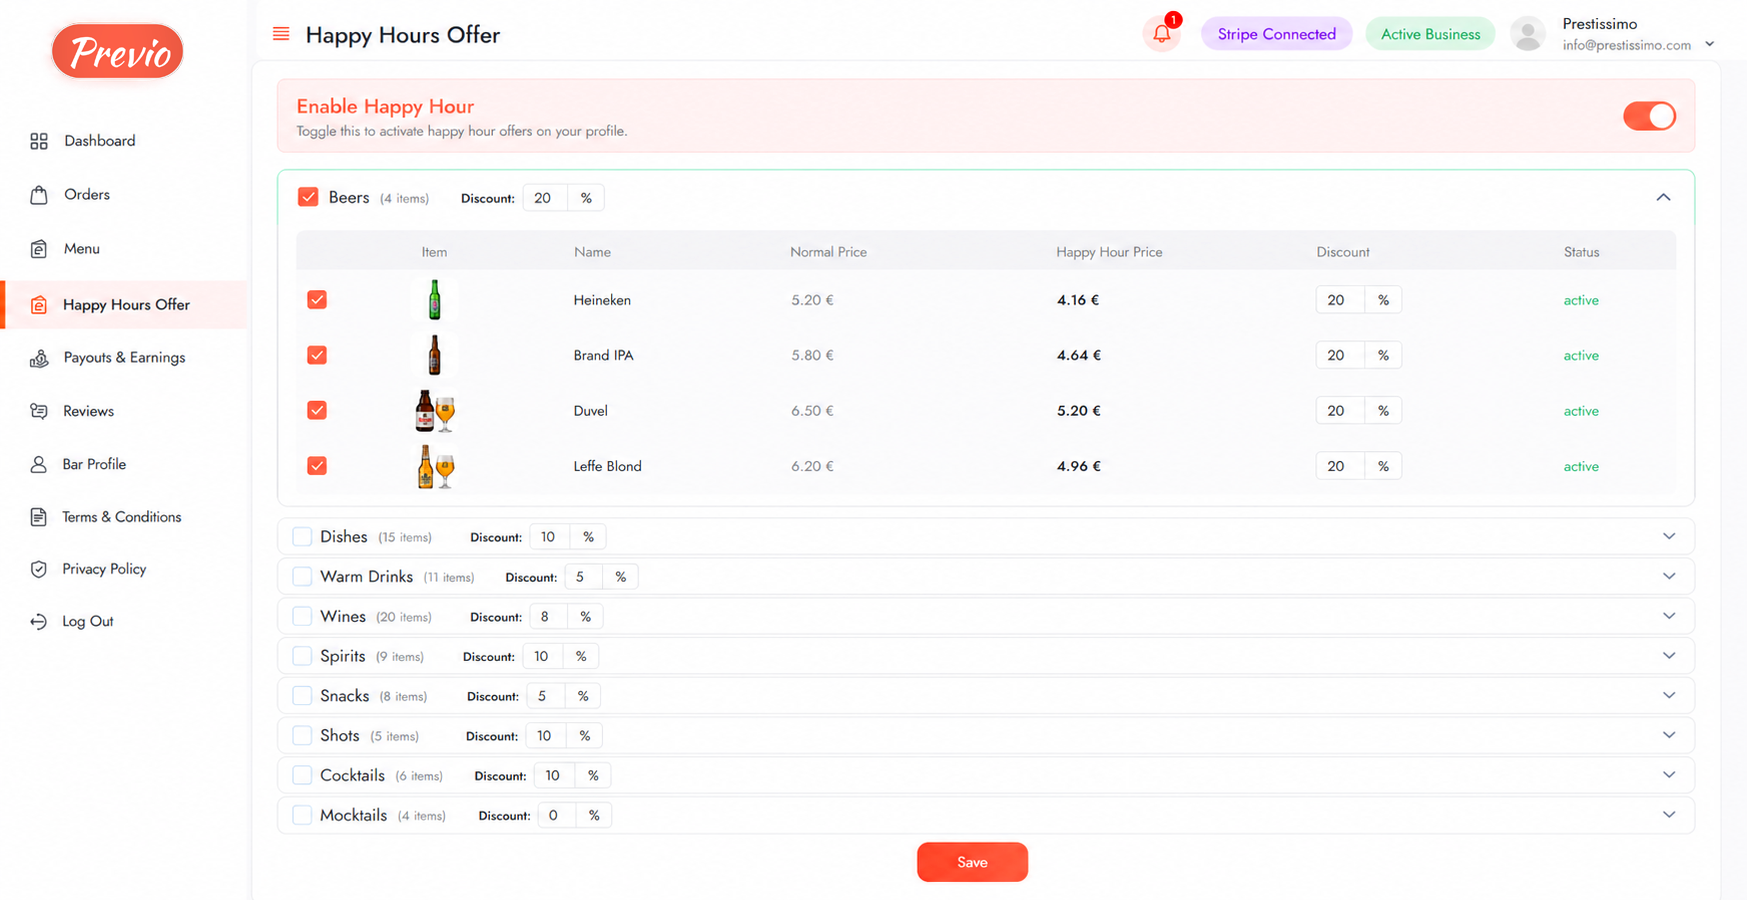Image resolution: width=1747 pixels, height=900 pixels.
Task: Click the Heineken bottle thumbnail
Action: click(434, 300)
